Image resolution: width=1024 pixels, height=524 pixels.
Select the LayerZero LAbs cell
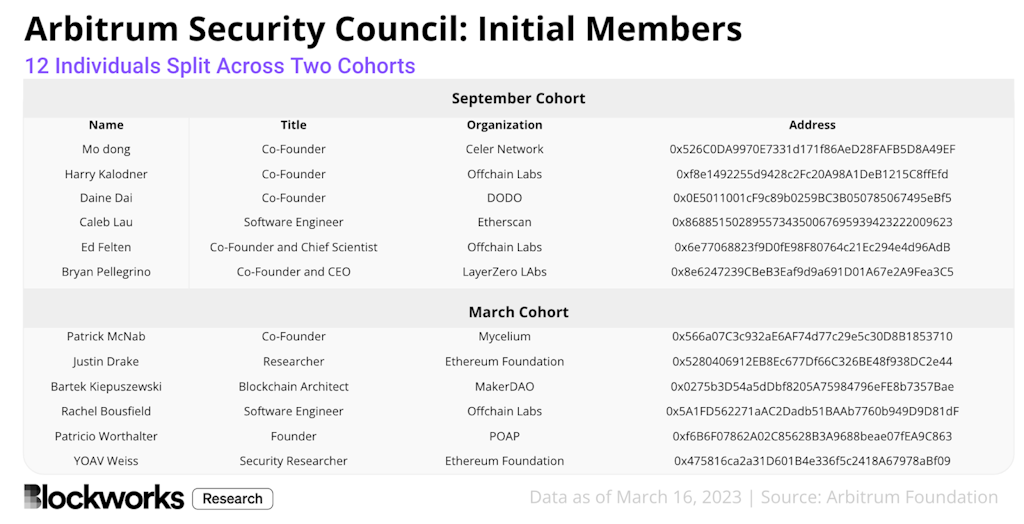[504, 271]
